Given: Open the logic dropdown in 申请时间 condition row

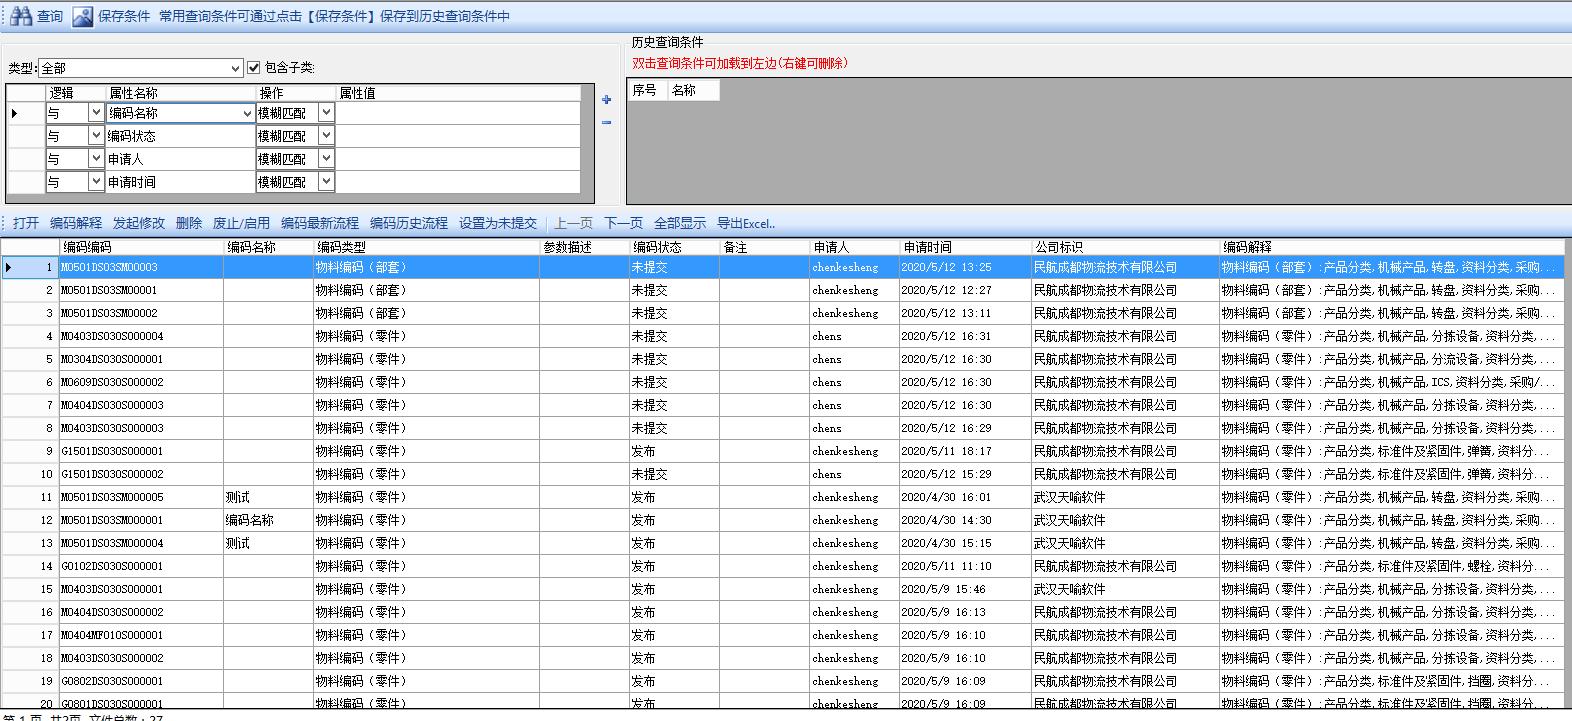Looking at the screenshot, I should coord(96,182).
